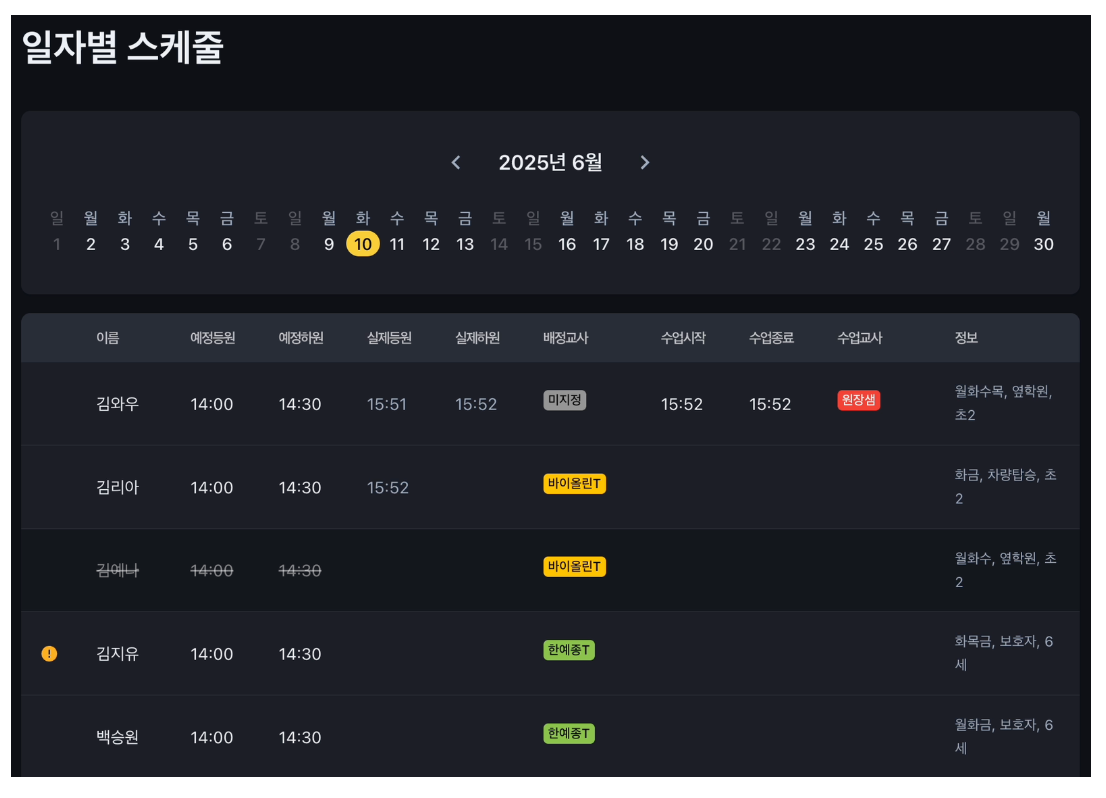This screenshot has height=798, width=1106.
Task: Click 김리아's actual arrival time 15:52
Action: pos(388,488)
